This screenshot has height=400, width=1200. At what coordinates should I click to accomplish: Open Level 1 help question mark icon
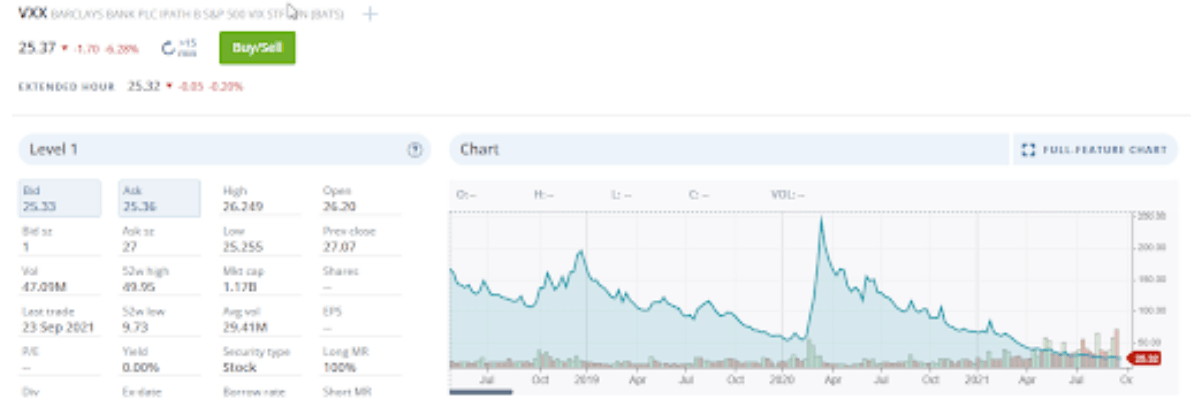[x=415, y=150]
